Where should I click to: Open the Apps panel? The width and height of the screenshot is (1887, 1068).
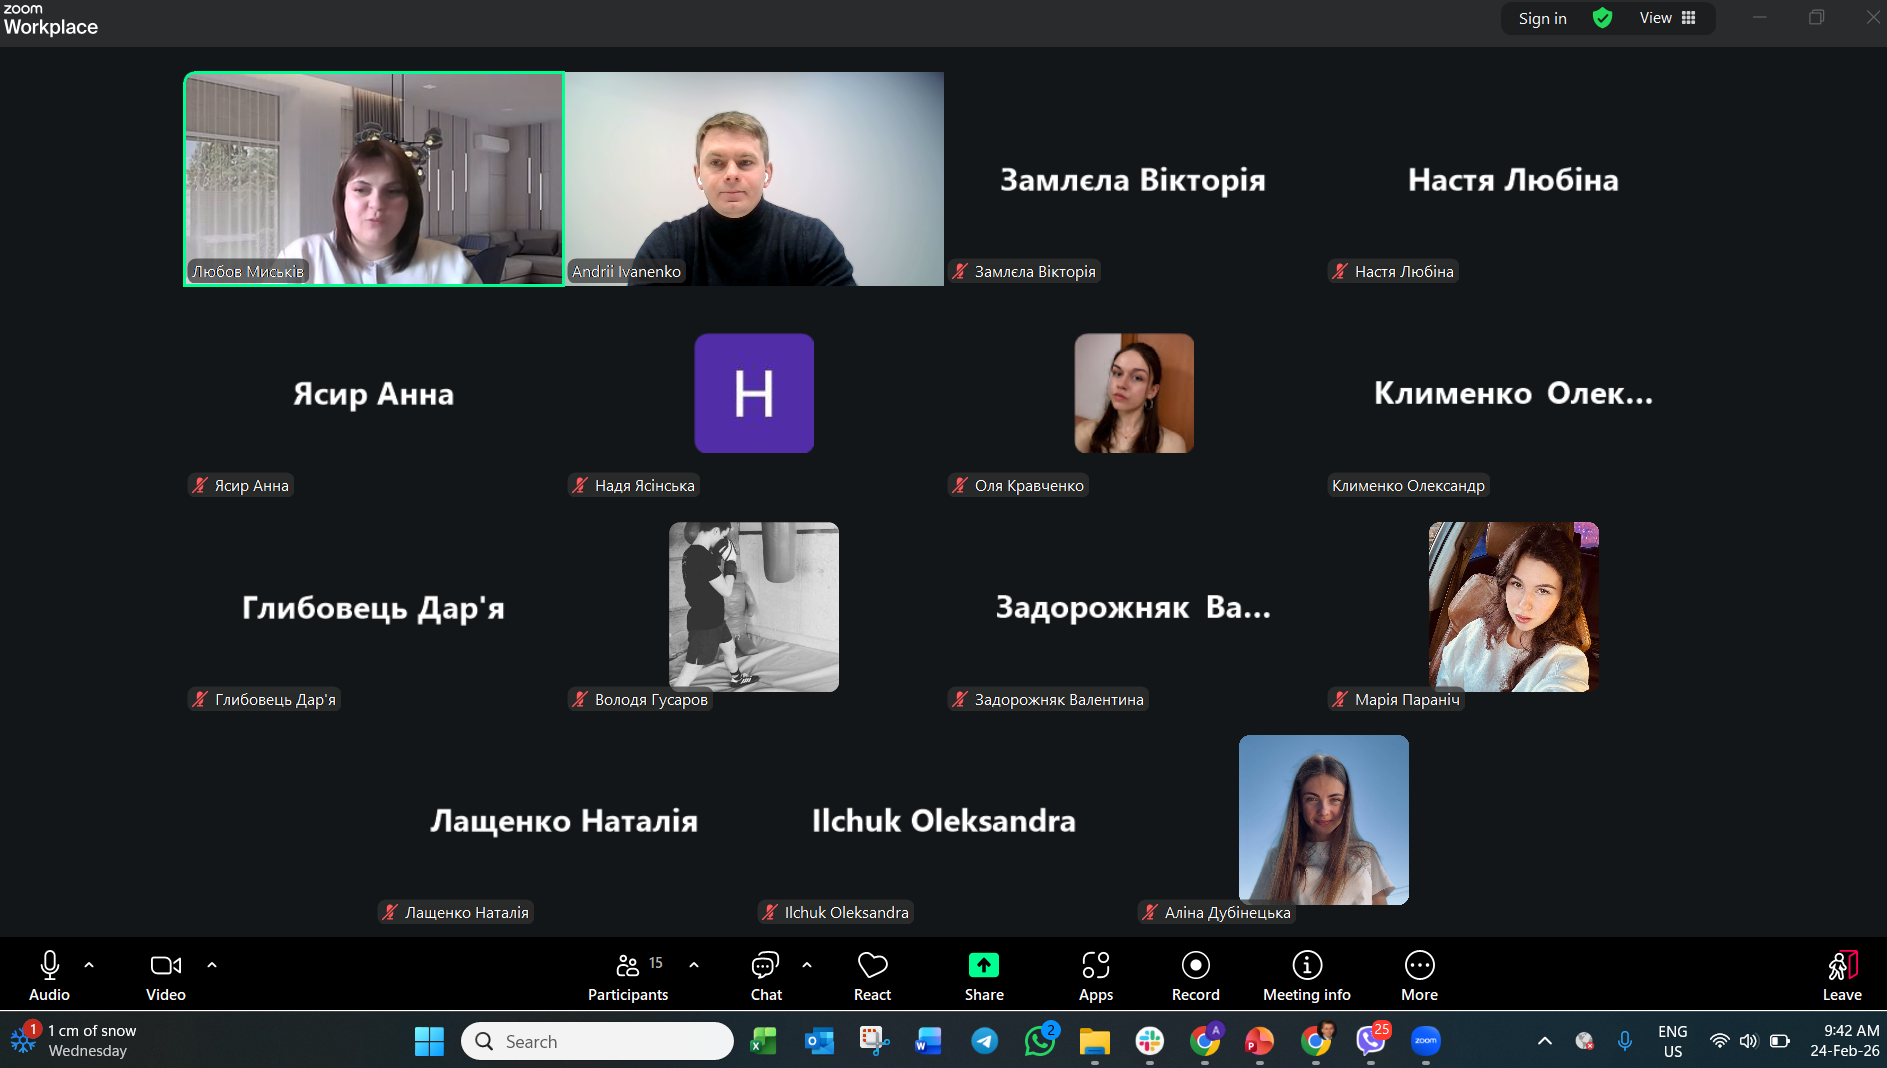coord(1096,975)
